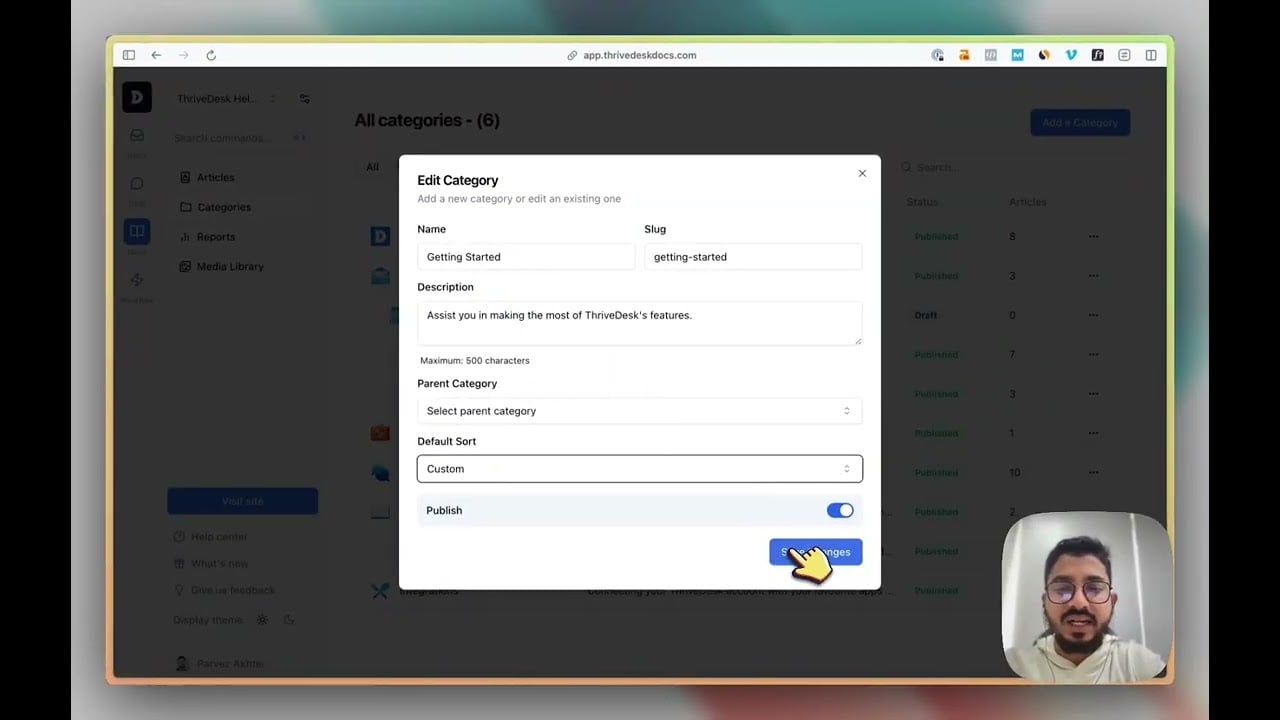Screen dimensions: 1280x720
Task: Click the Draft status badge
Action: pos(925,315)
